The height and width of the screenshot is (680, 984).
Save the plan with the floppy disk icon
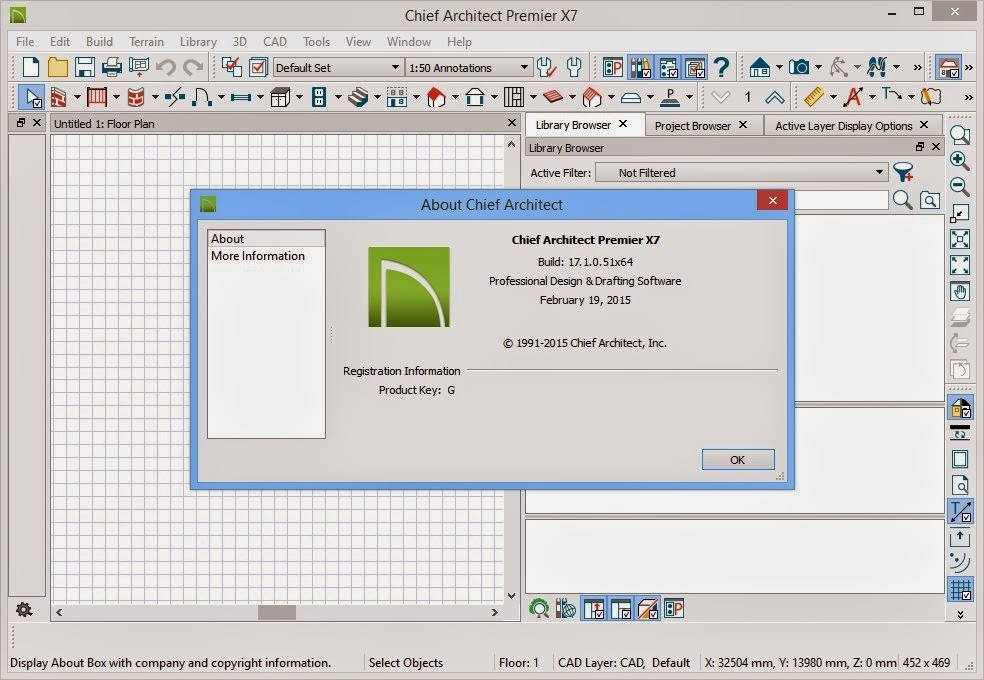(x=85, y=67)
